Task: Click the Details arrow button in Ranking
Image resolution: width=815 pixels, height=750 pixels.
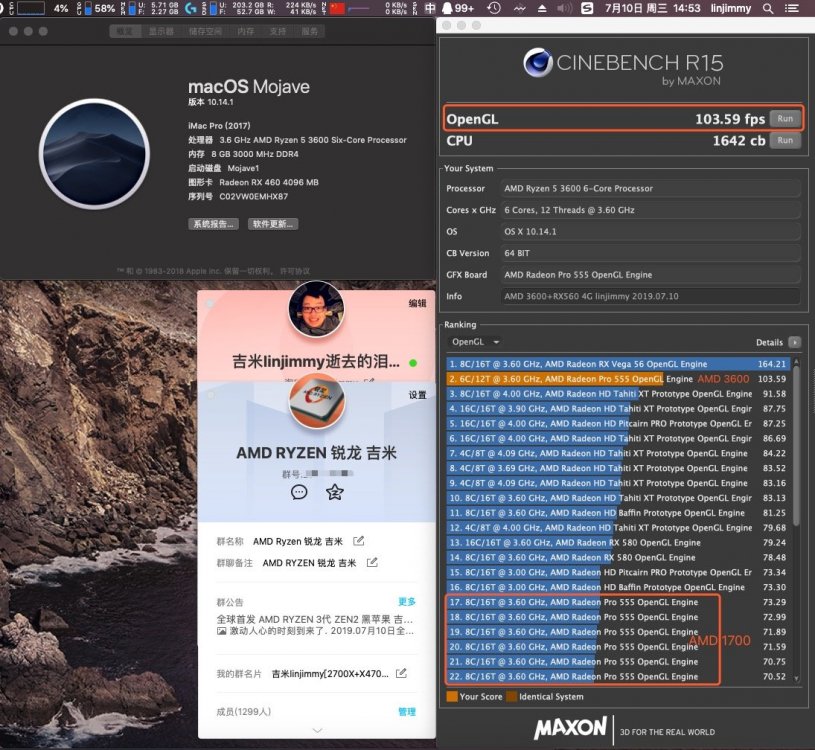Action: point(794,342)
